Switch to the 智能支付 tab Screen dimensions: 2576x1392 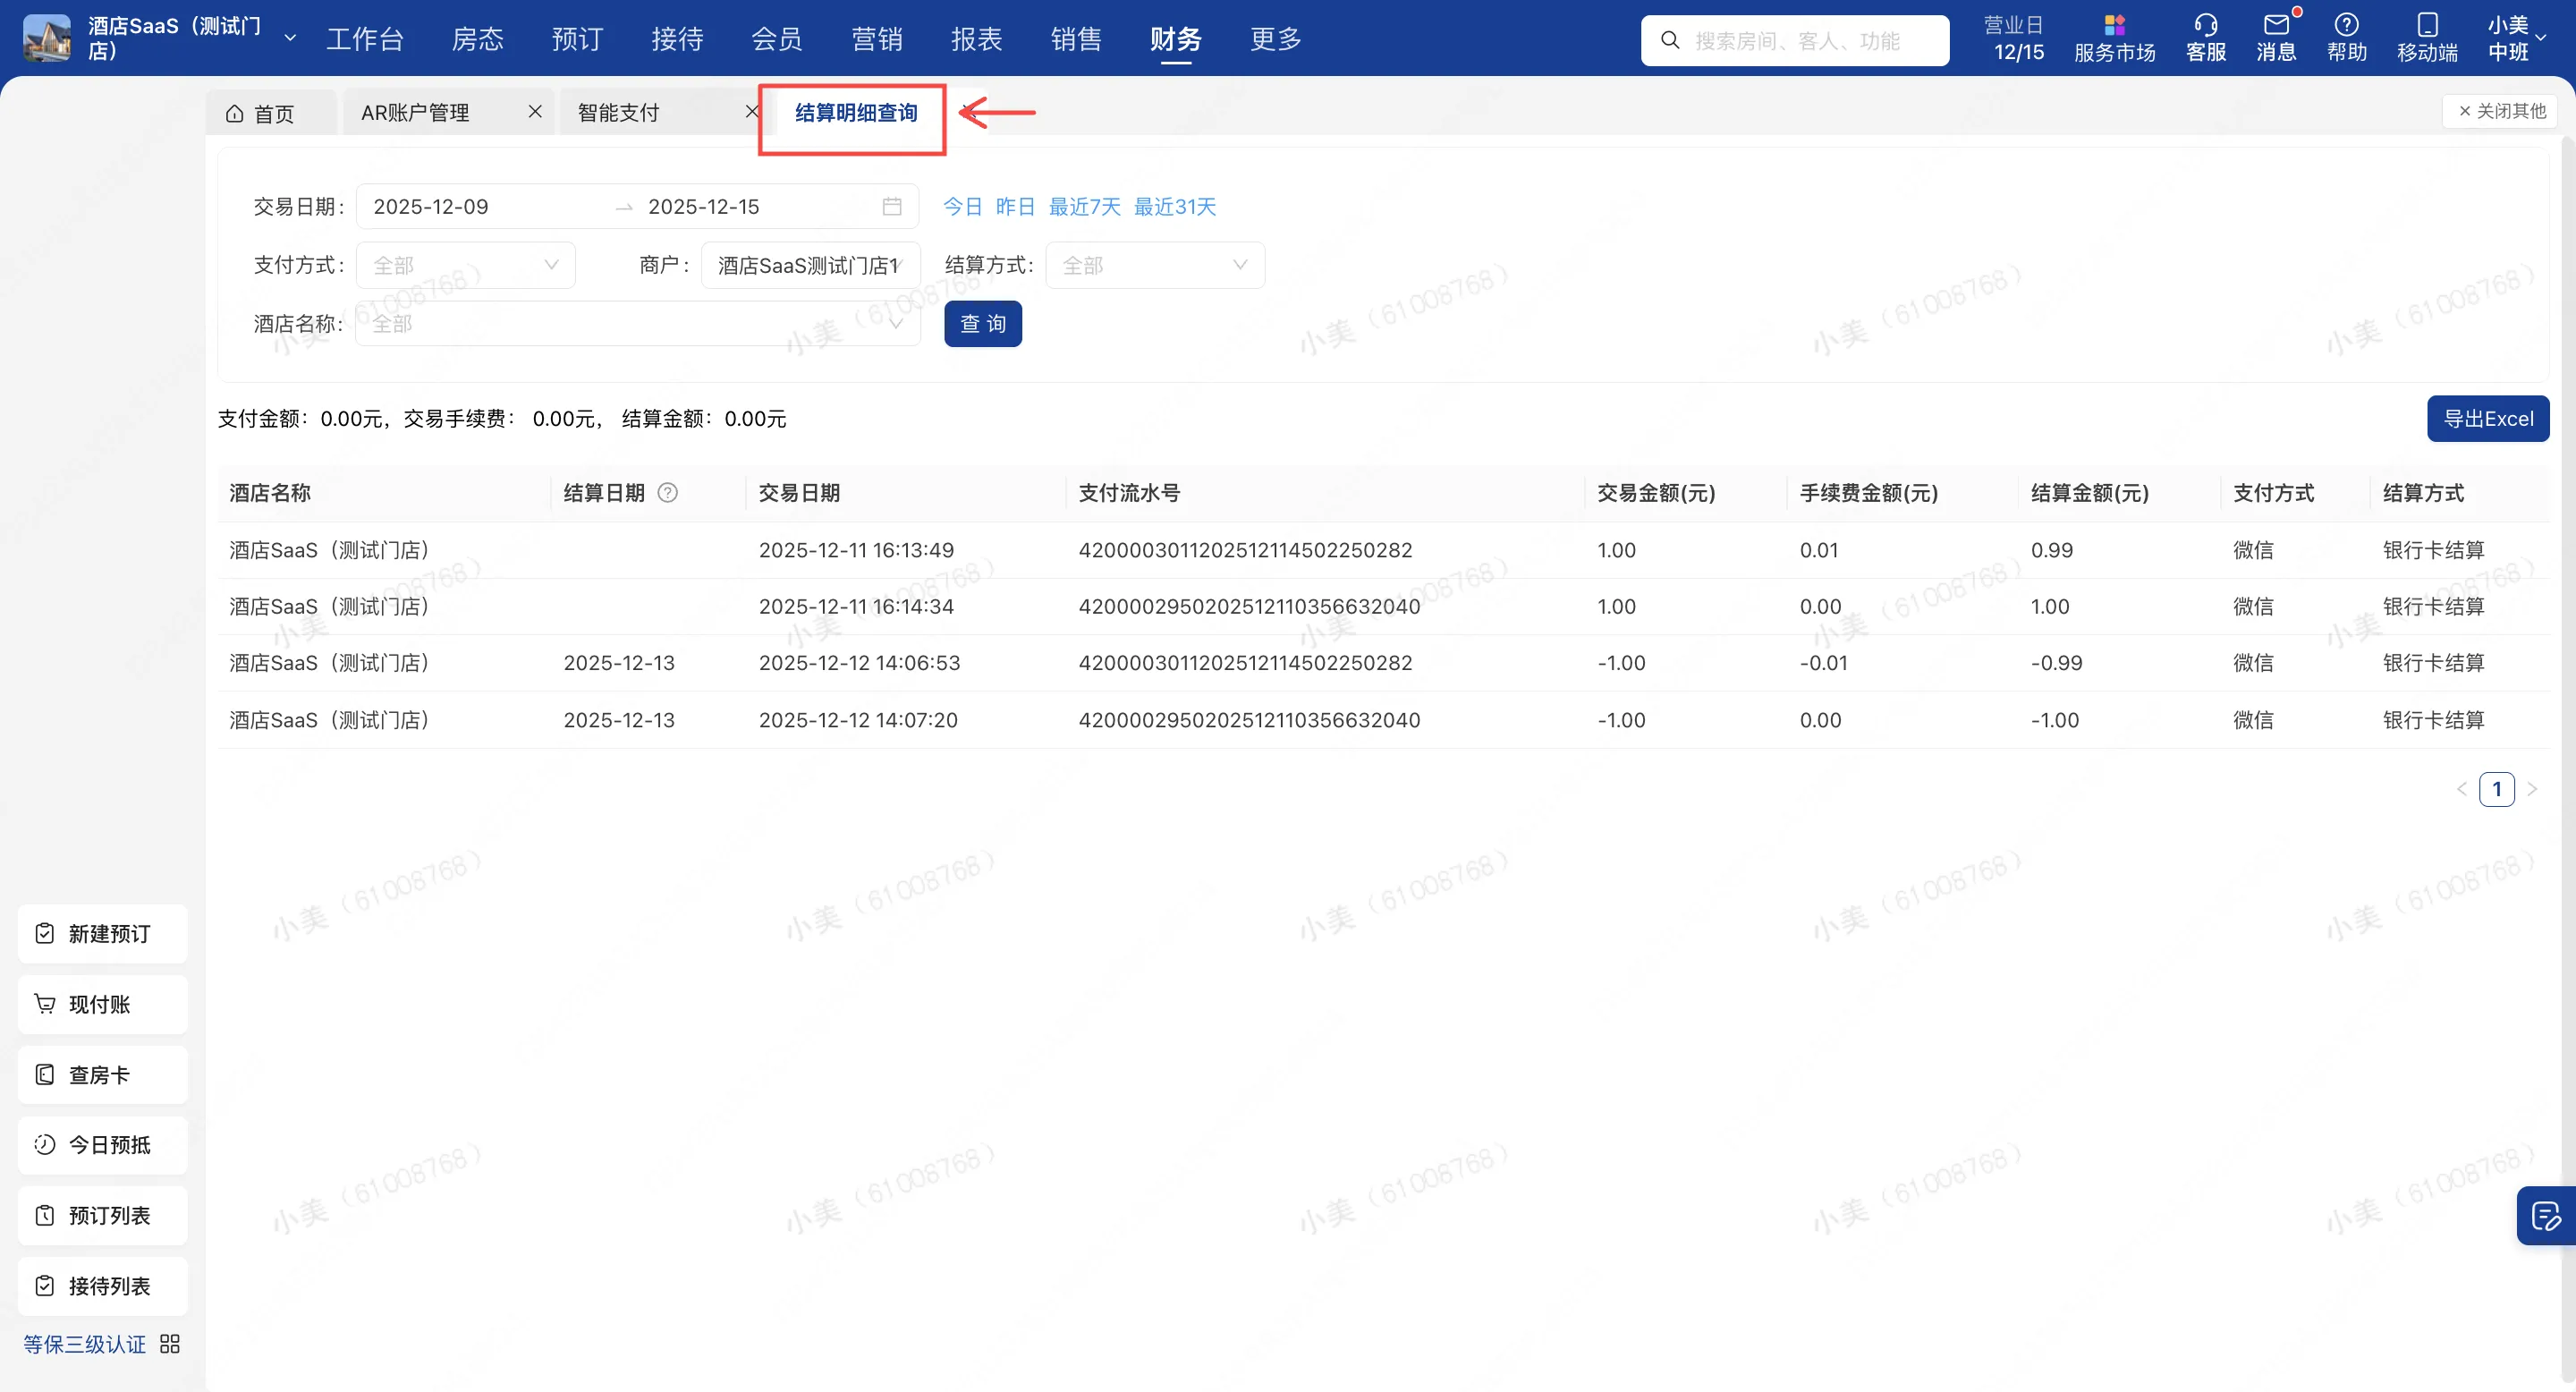point(617,112)
